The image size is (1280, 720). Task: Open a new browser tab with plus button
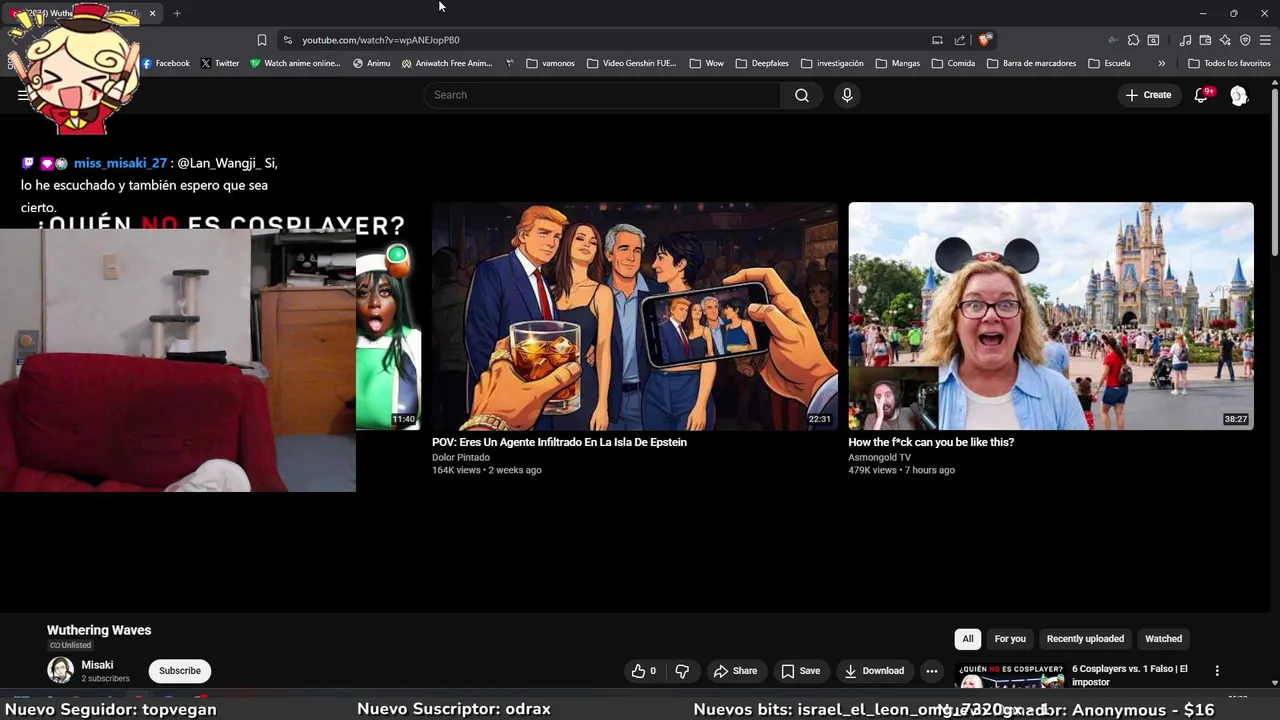[177, 13]
